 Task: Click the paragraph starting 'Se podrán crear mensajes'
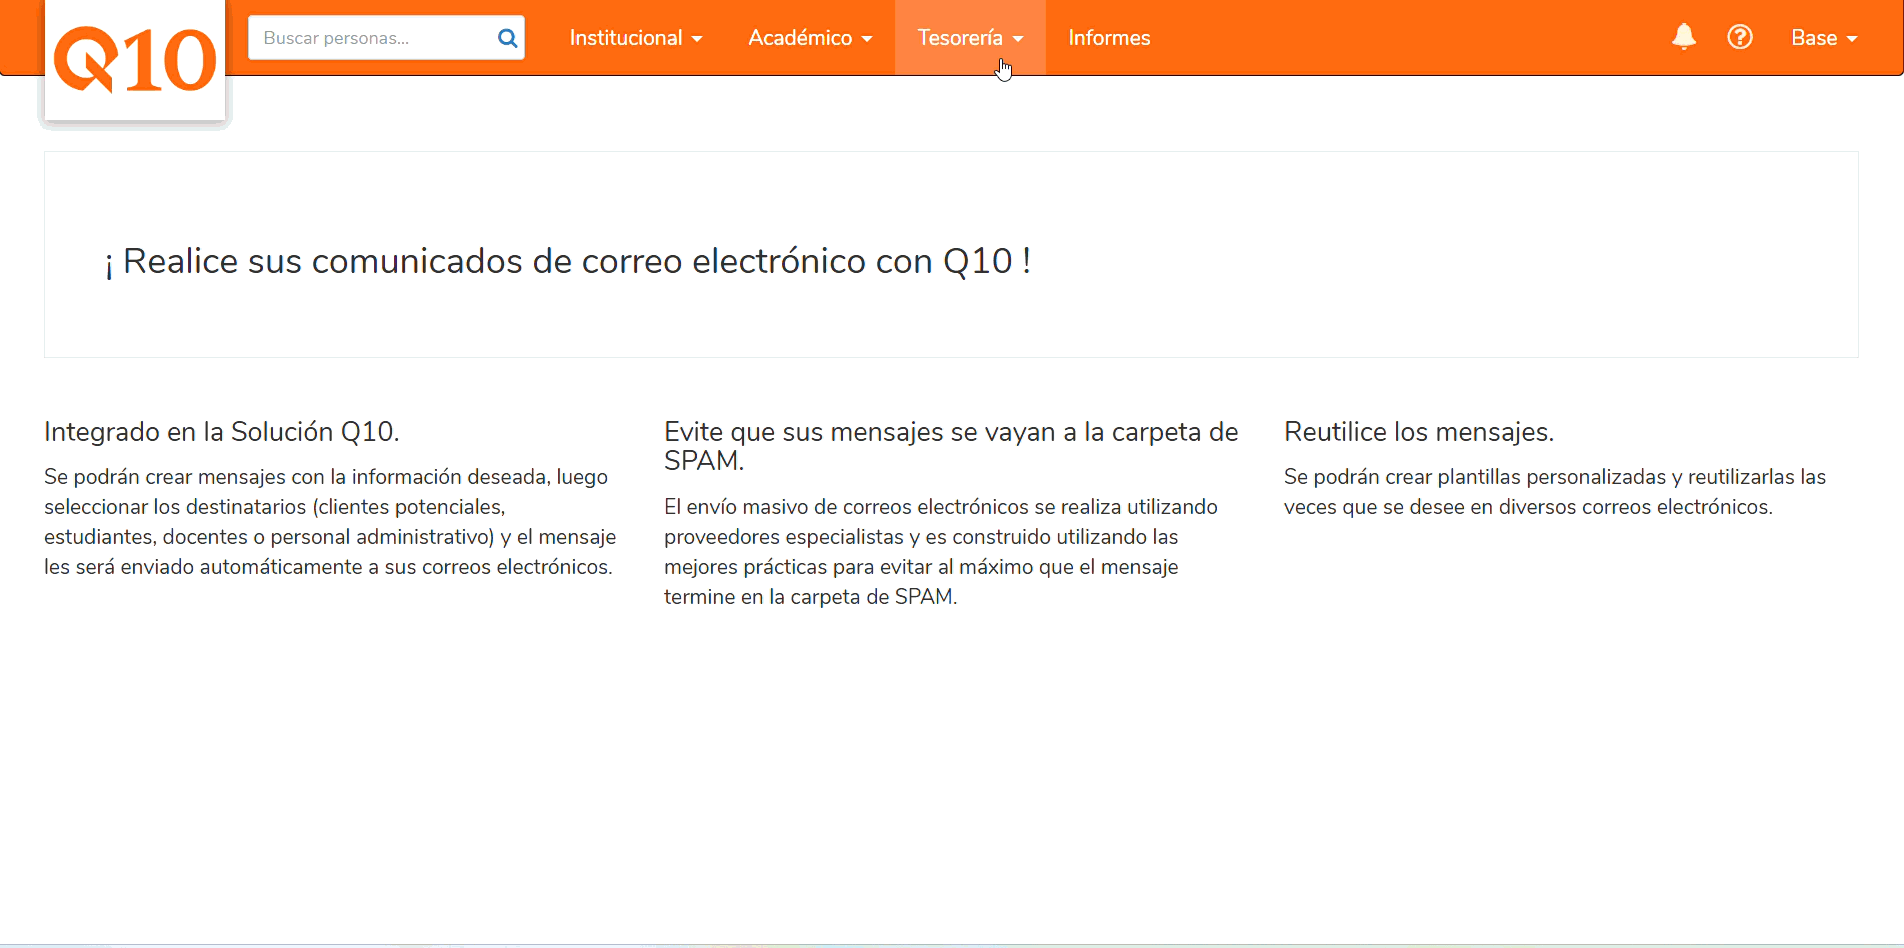tap(330, 522)
